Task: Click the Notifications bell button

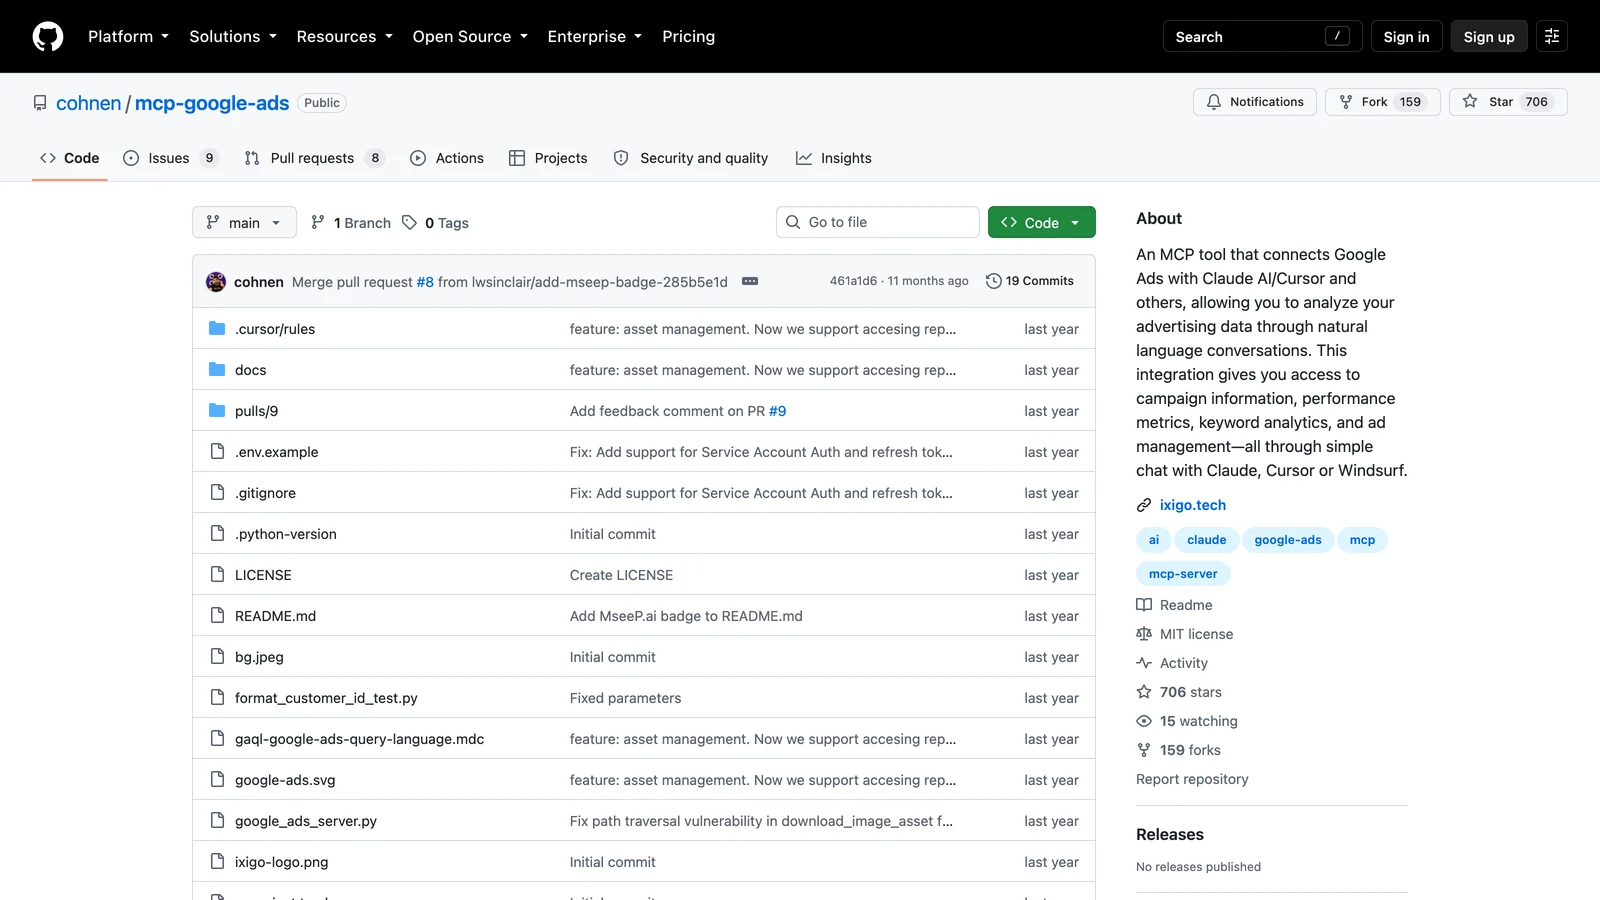Action: click(1255, 102)
